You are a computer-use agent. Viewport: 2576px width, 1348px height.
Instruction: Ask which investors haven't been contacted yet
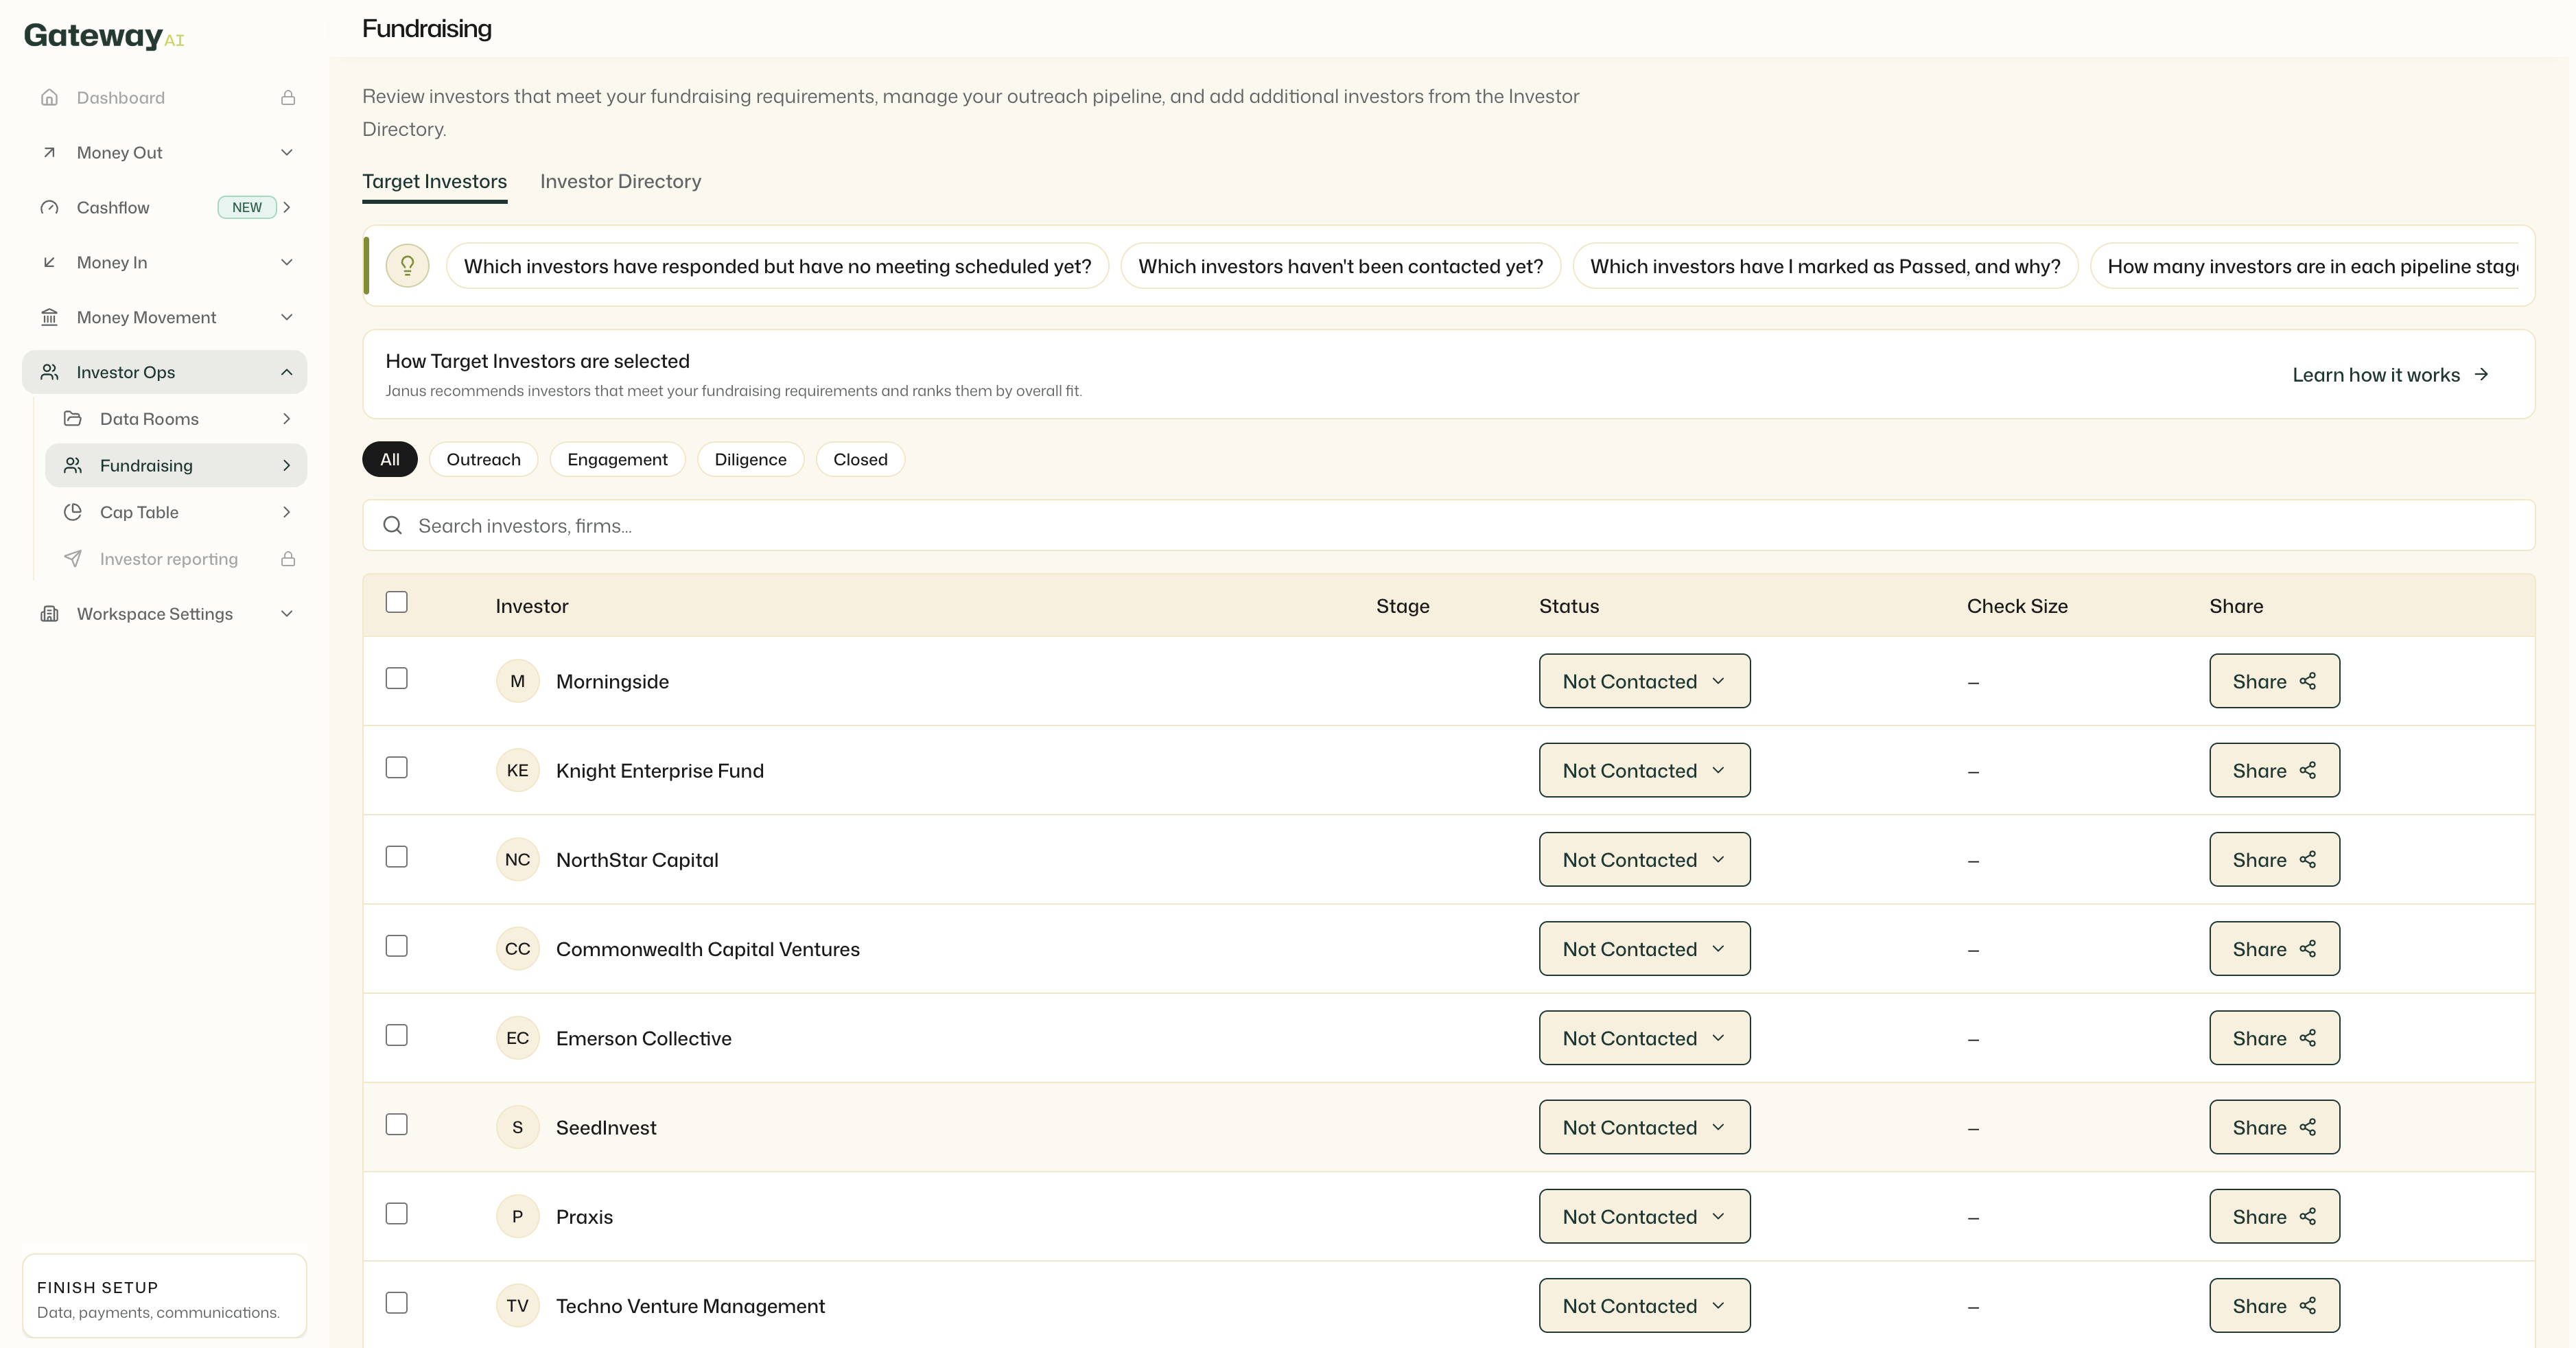[x=1340, y=266]
